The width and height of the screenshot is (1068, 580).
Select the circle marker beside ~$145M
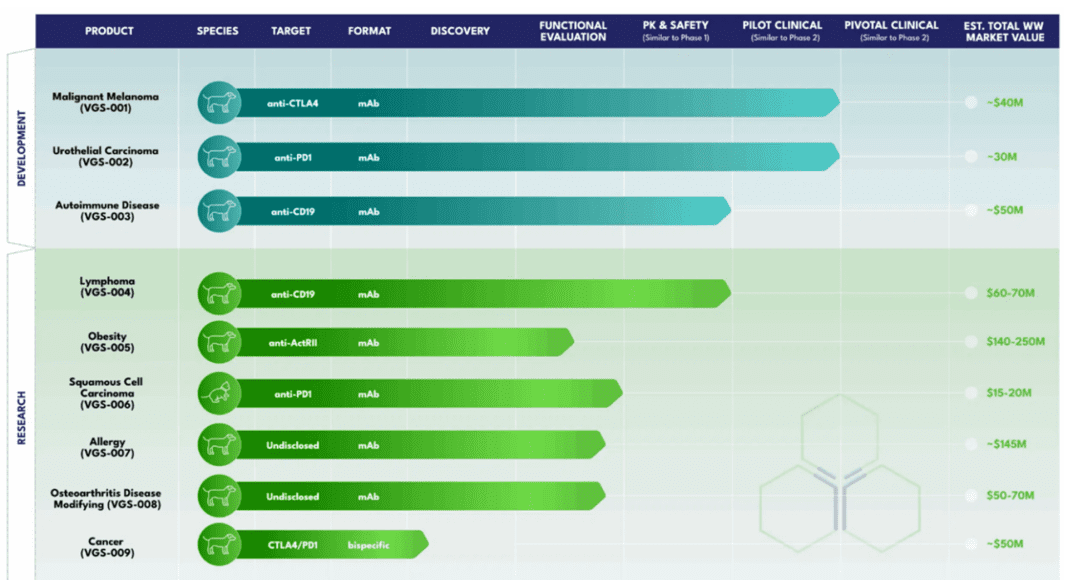(970, 445)
